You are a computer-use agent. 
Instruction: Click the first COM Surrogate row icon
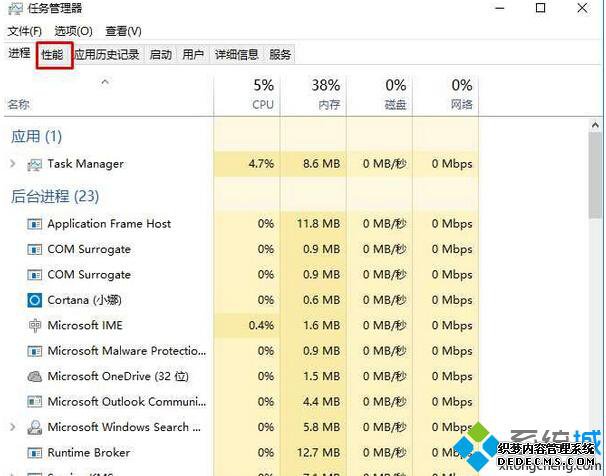34,250
